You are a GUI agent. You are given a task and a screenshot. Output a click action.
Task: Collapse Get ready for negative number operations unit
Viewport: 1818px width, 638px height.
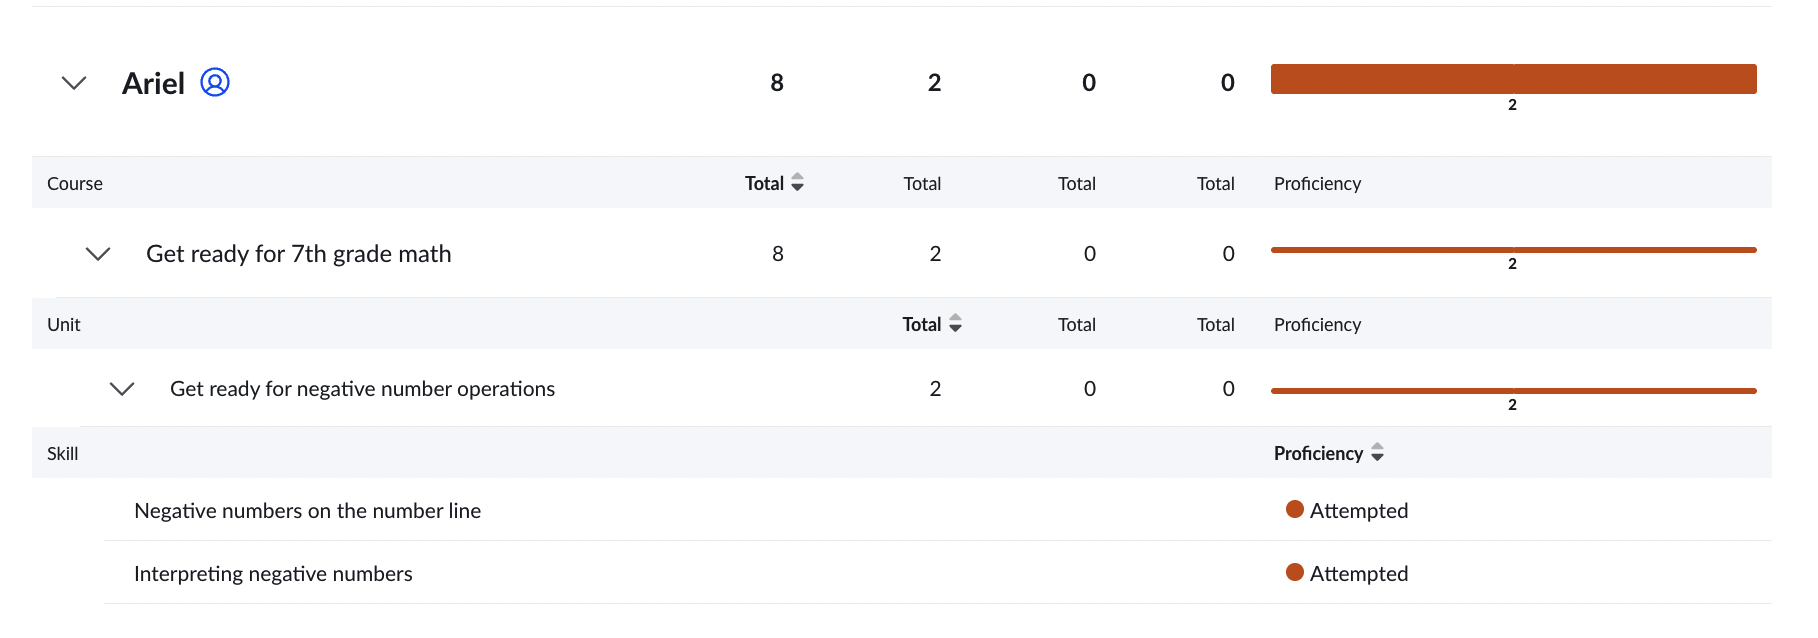122,389
